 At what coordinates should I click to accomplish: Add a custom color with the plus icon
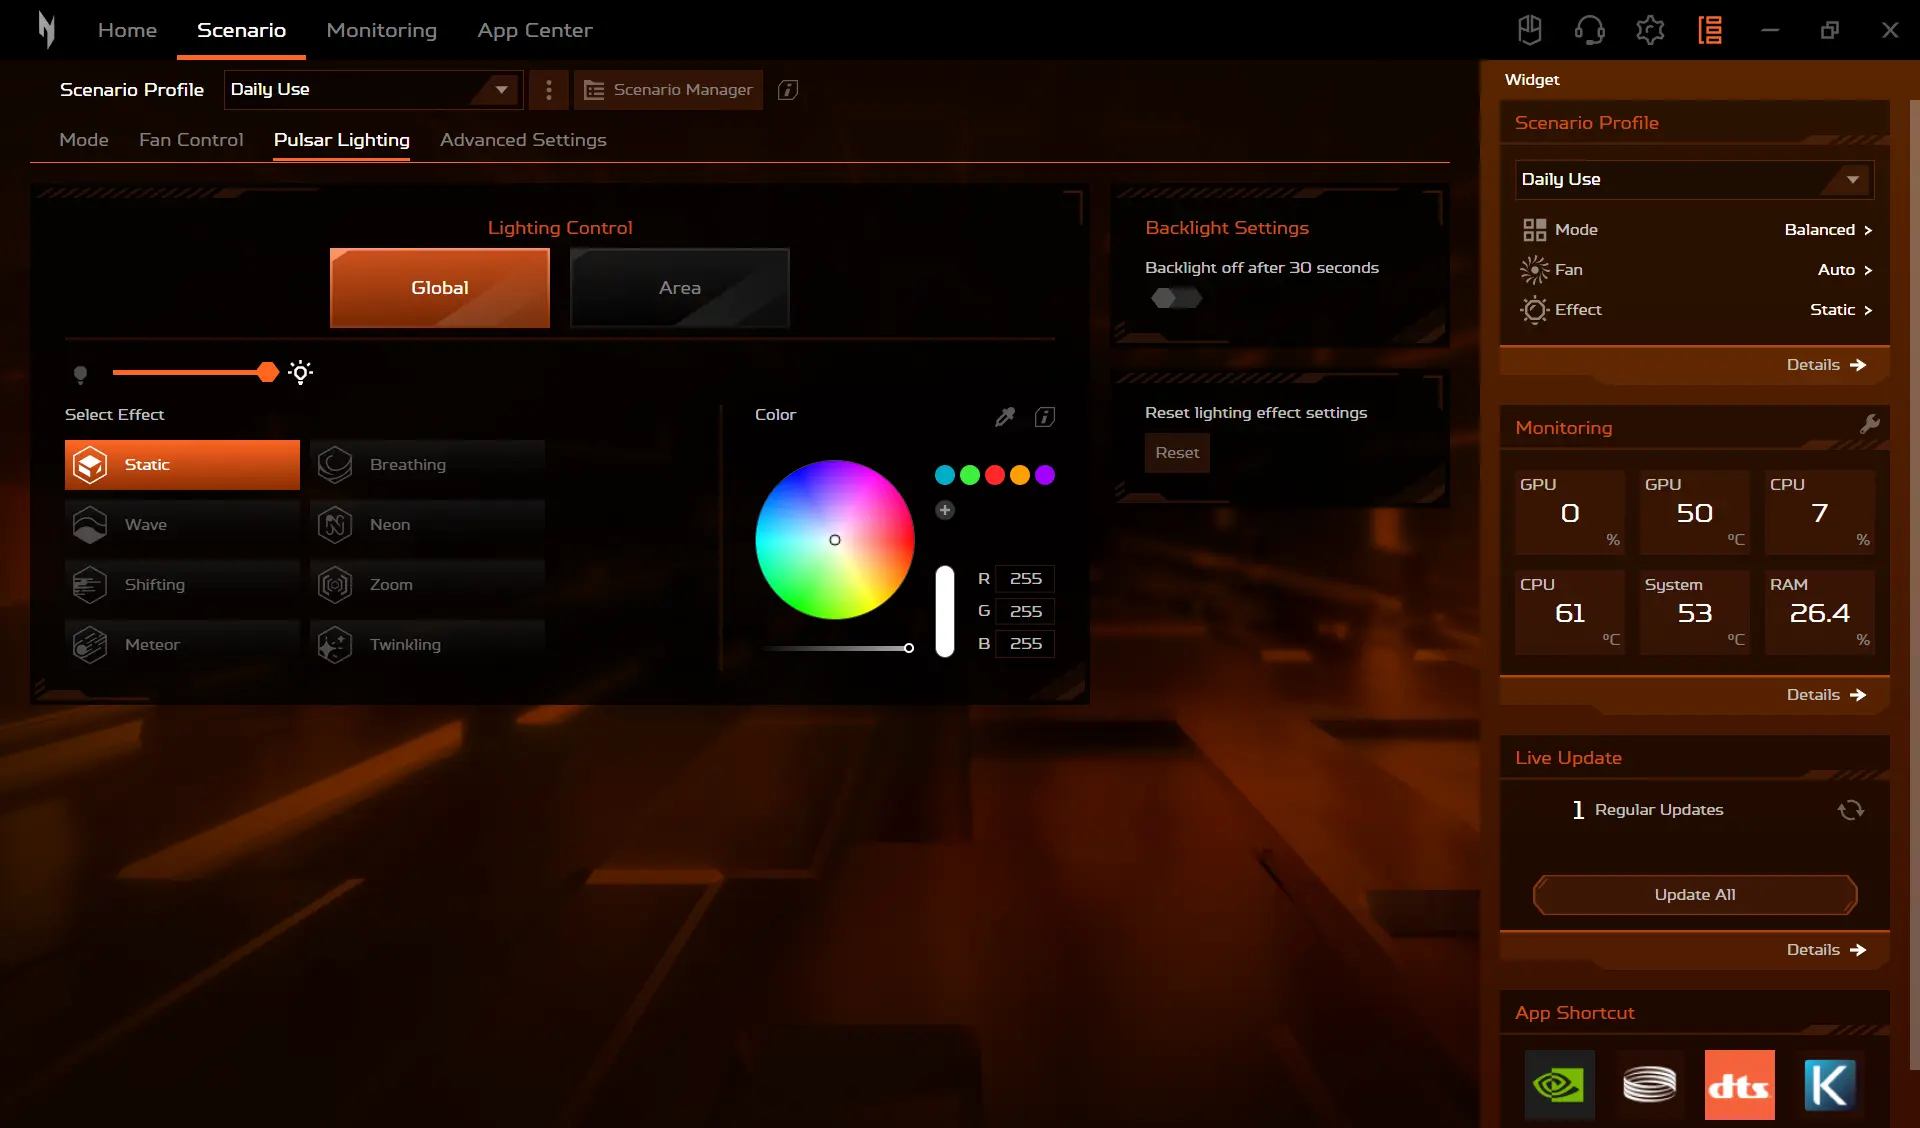(x=945, y=510)
